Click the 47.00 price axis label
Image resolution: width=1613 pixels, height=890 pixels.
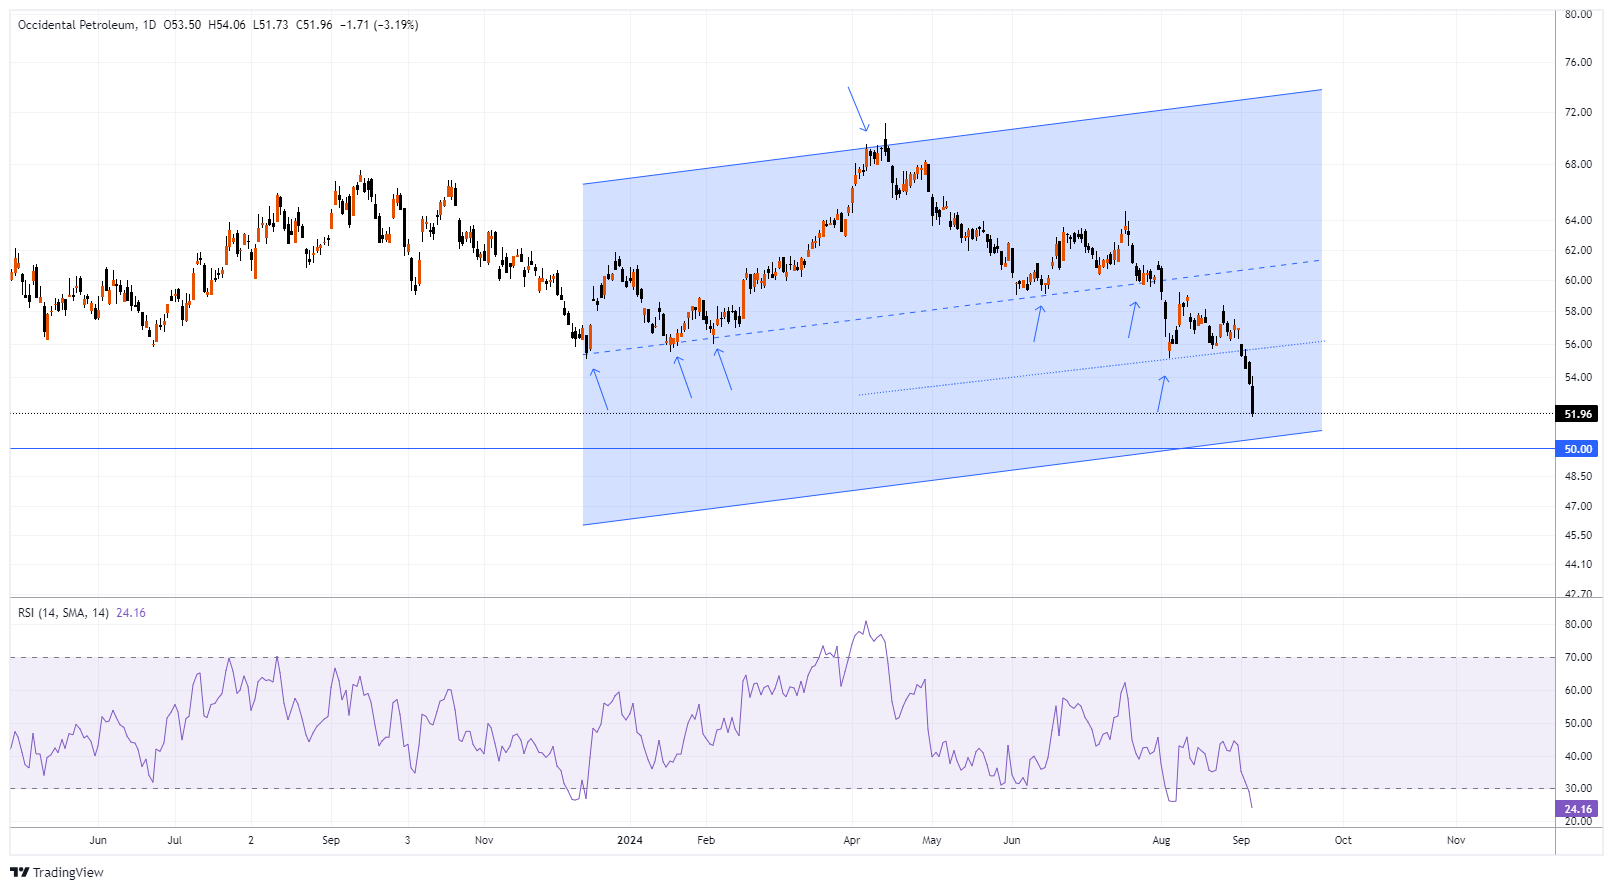(1578, 506)
